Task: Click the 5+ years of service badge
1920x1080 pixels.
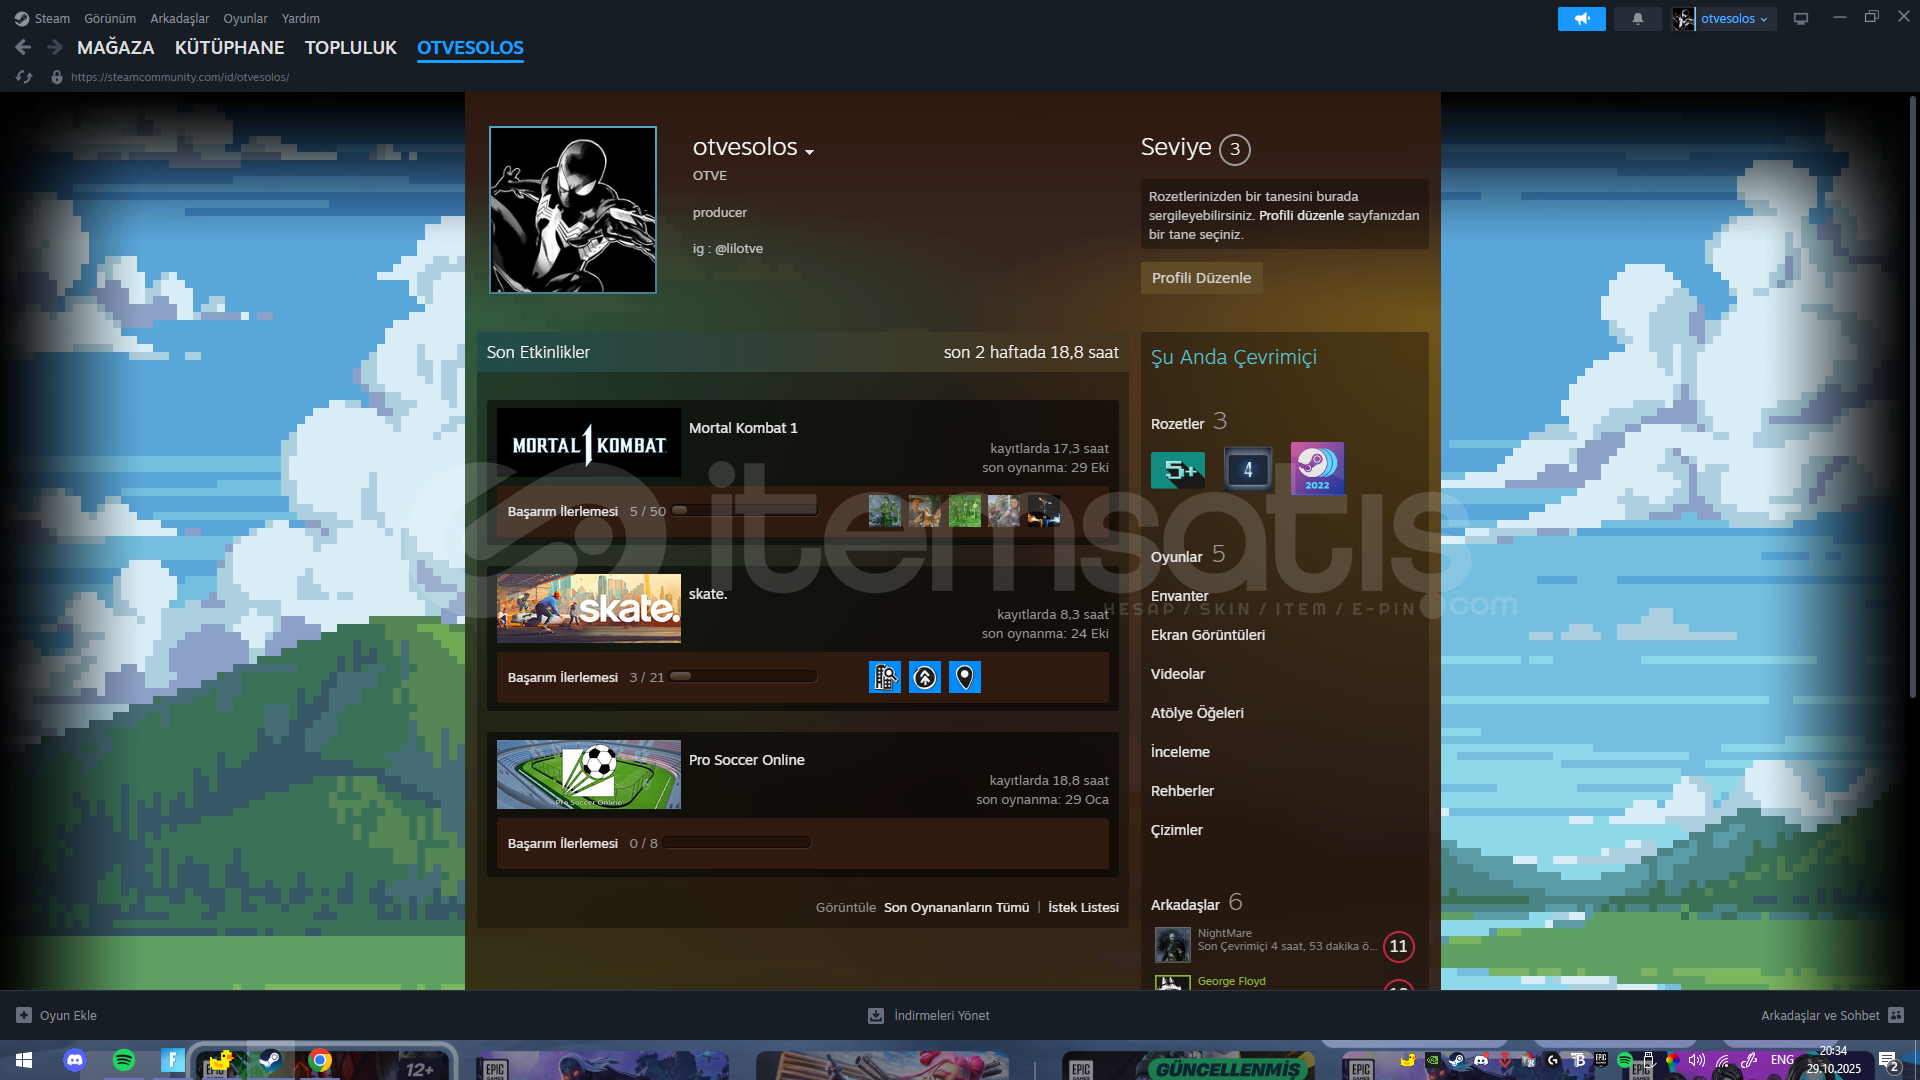Action: pos(1178,468)
